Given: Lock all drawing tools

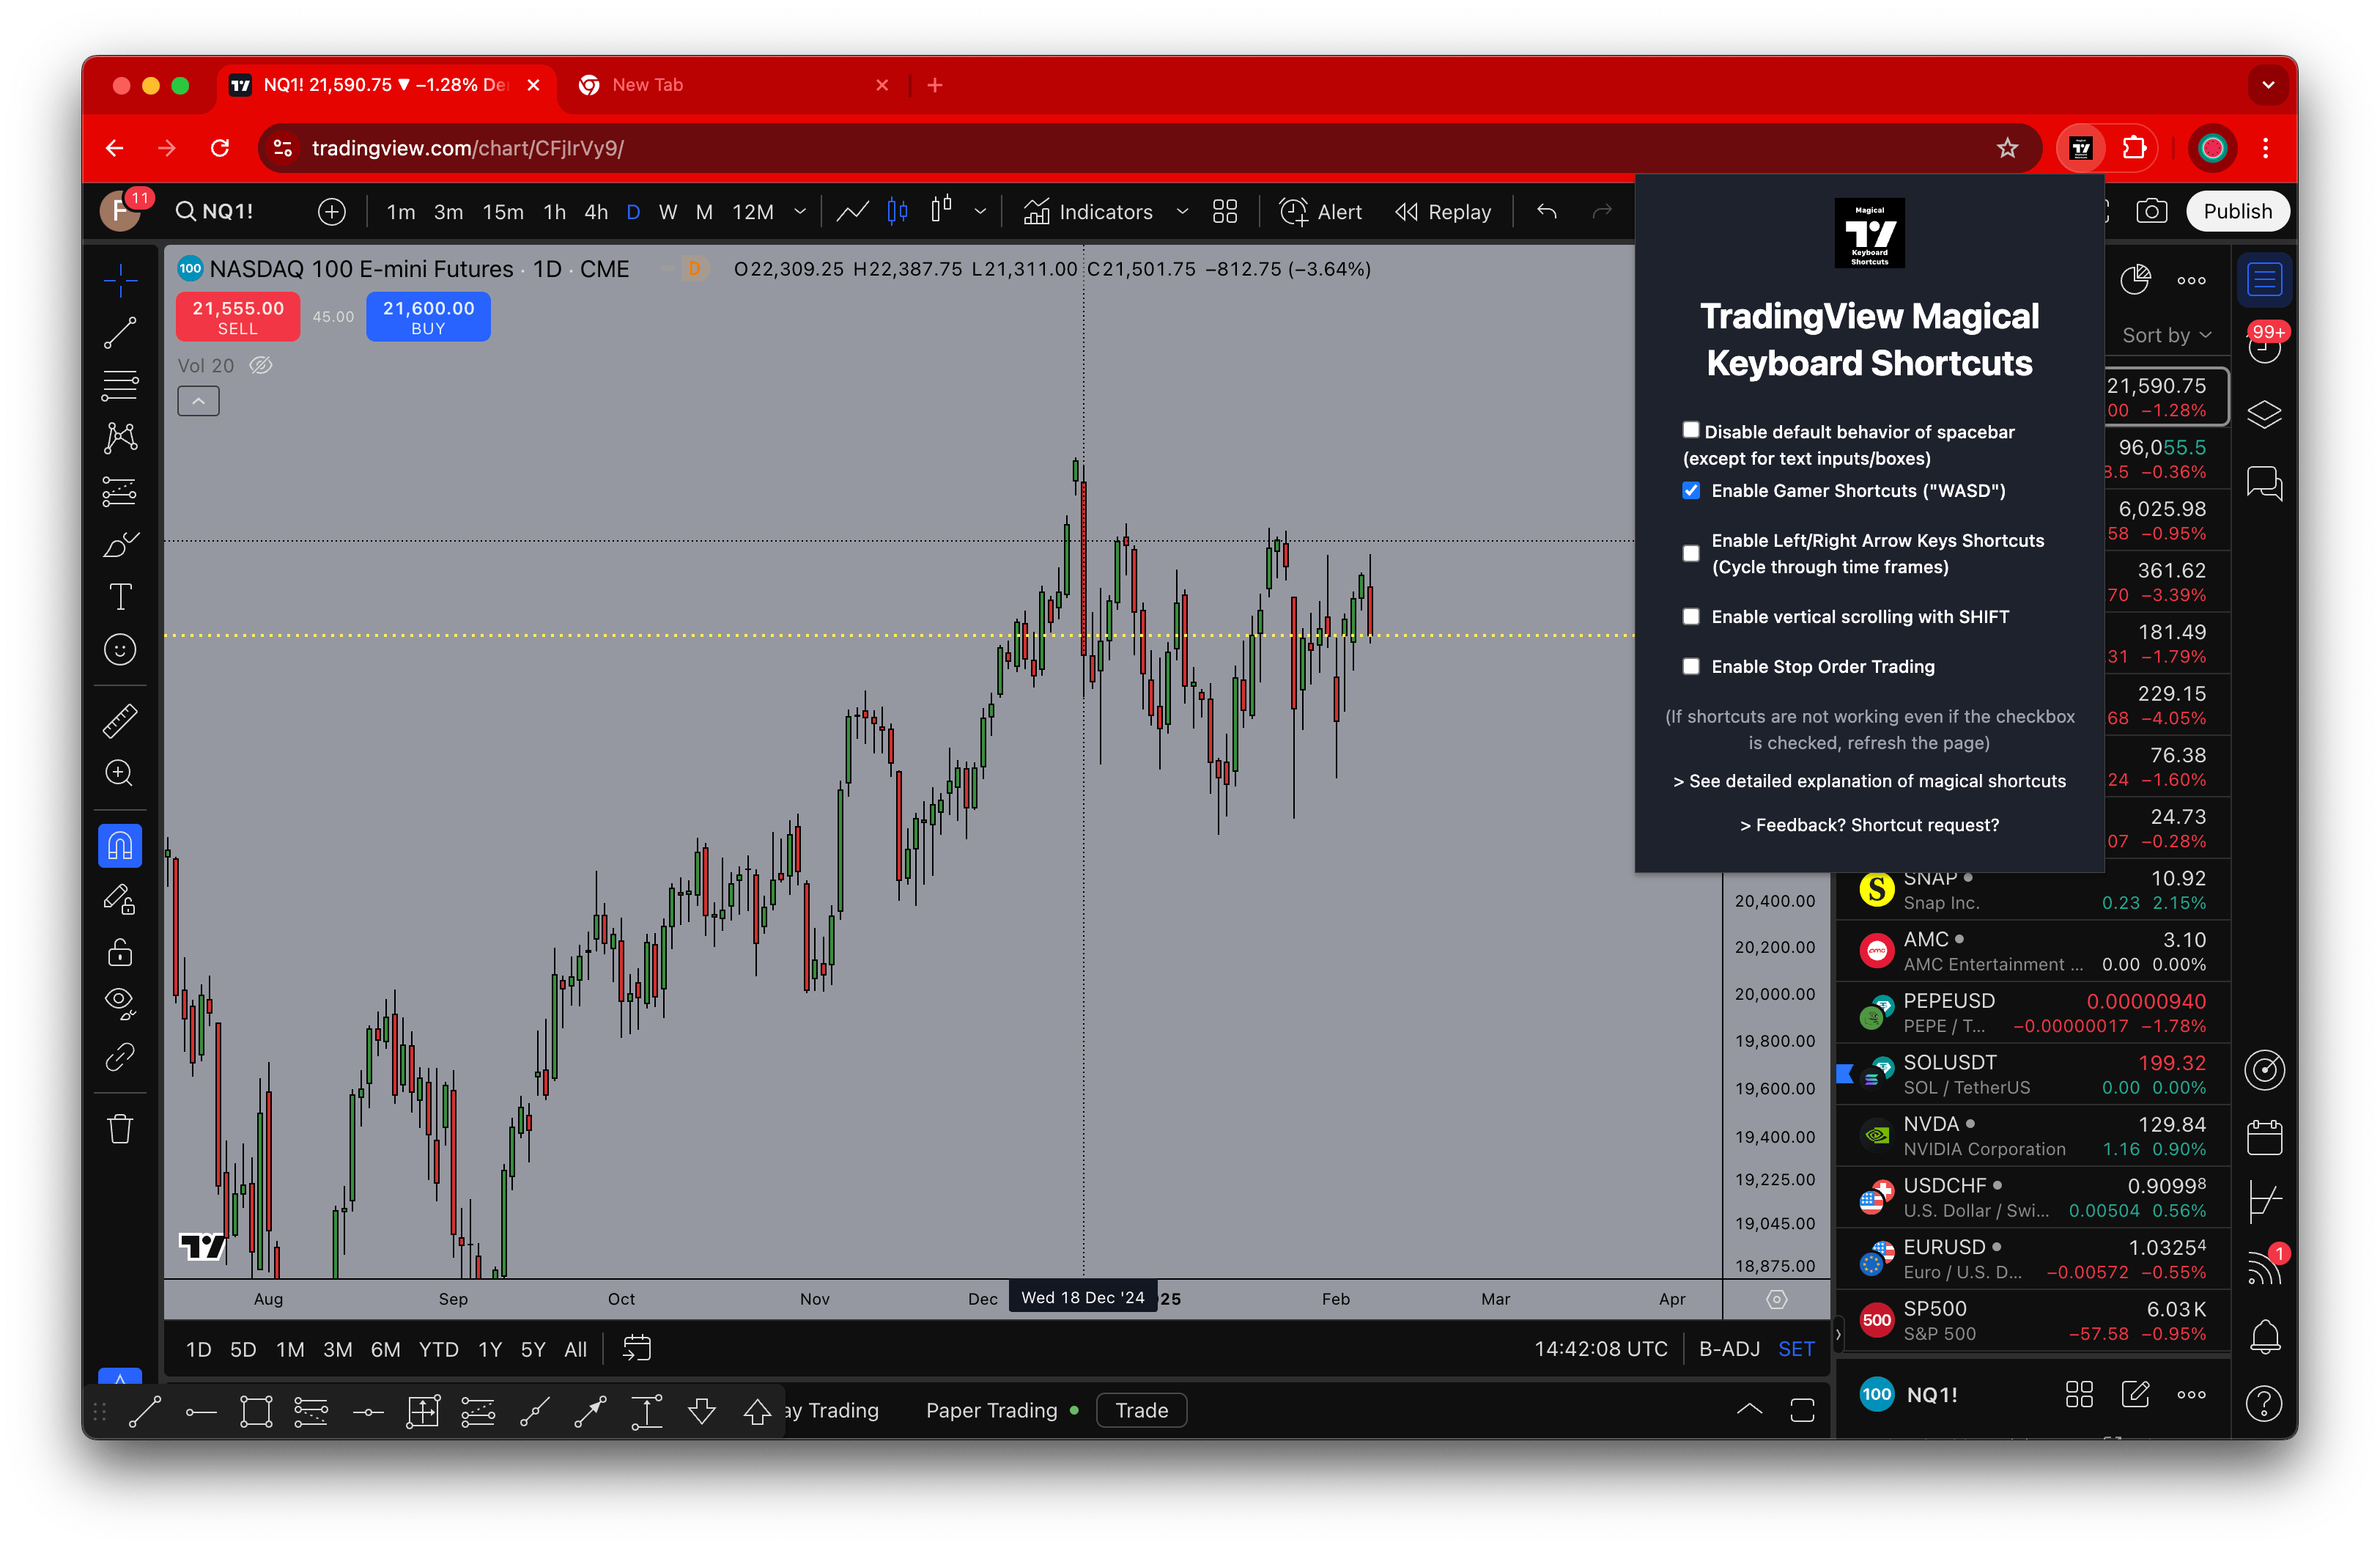Looking at the screenshot, I should (x=120, y=951).
